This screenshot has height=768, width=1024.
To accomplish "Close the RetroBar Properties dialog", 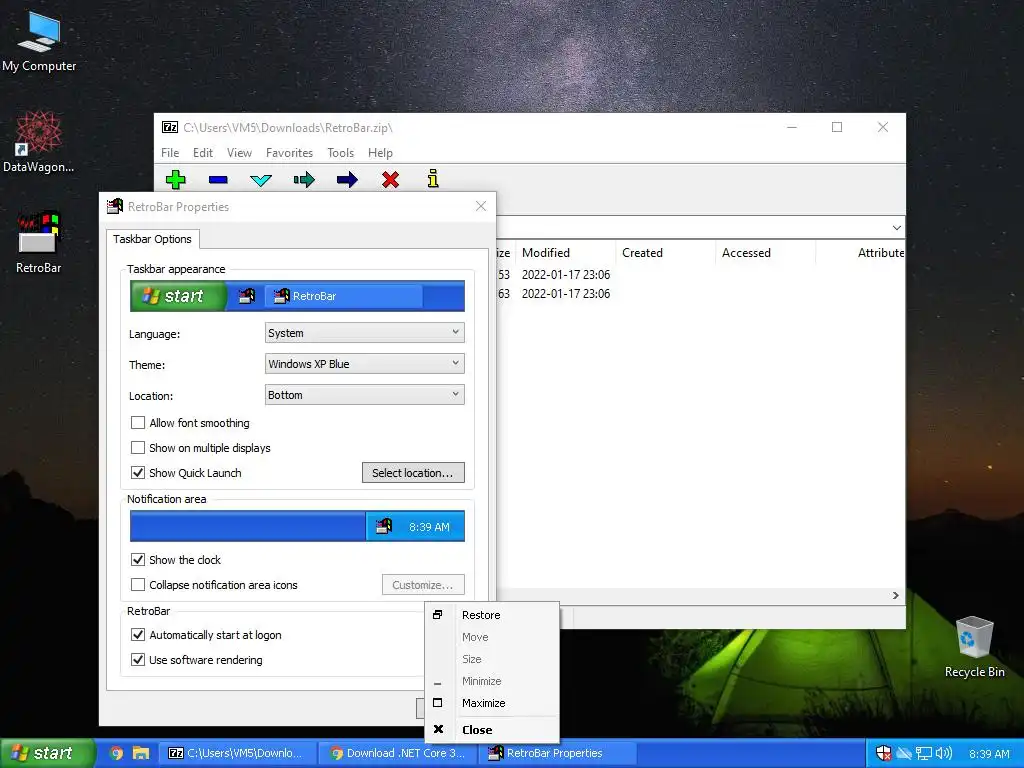I will (x=481, y=206).
